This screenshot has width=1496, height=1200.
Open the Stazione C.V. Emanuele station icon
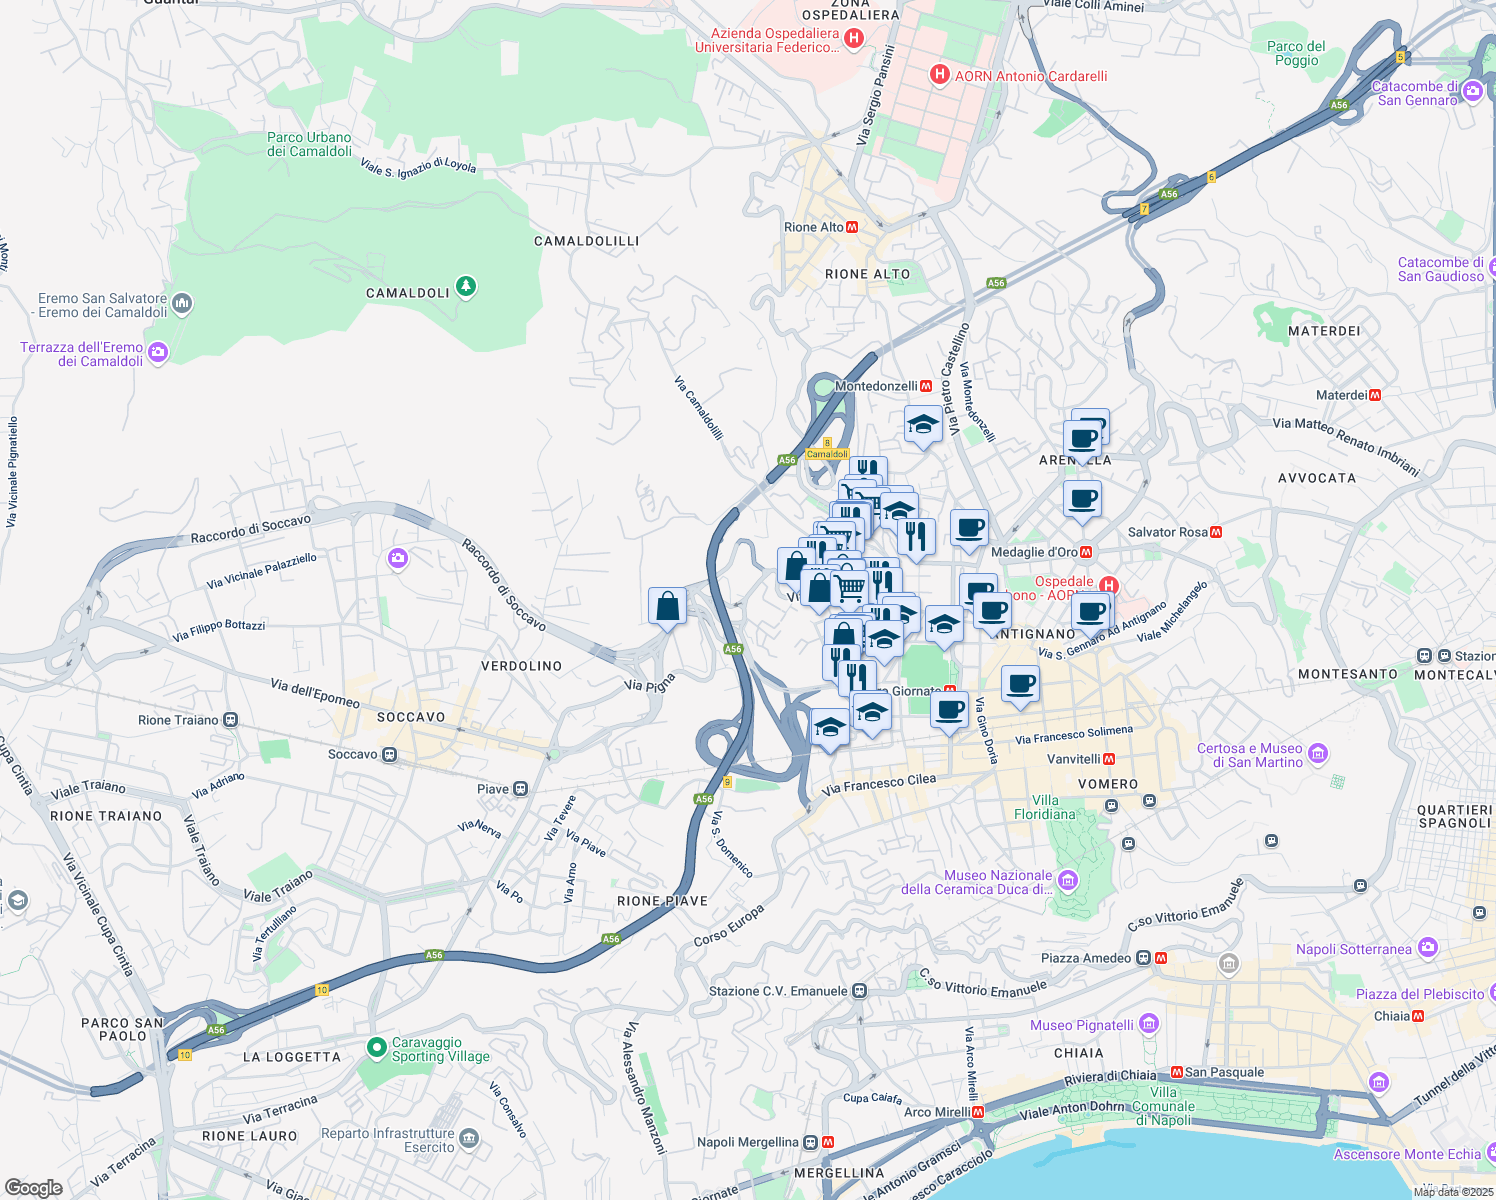coord(859,991)
